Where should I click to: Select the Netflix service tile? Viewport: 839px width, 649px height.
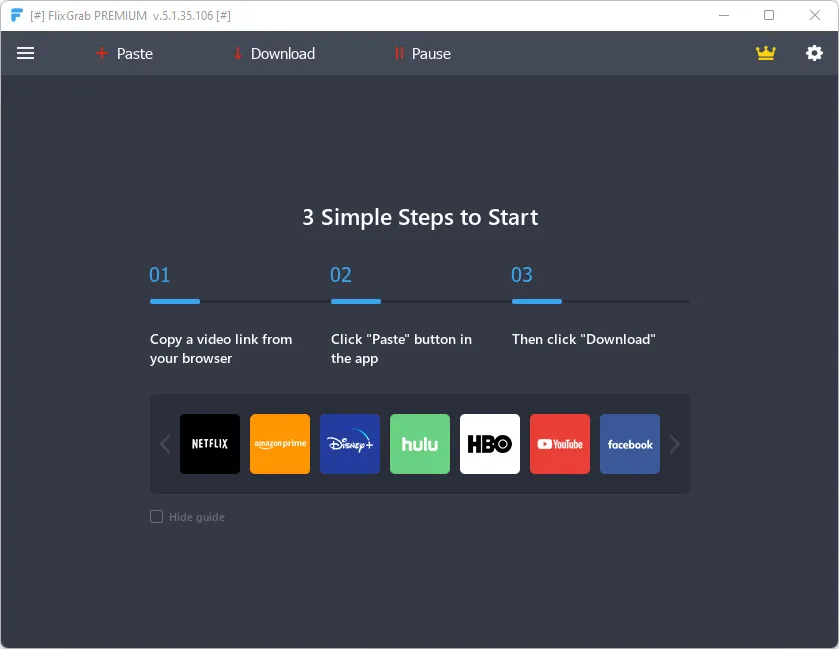coord(210,444)
